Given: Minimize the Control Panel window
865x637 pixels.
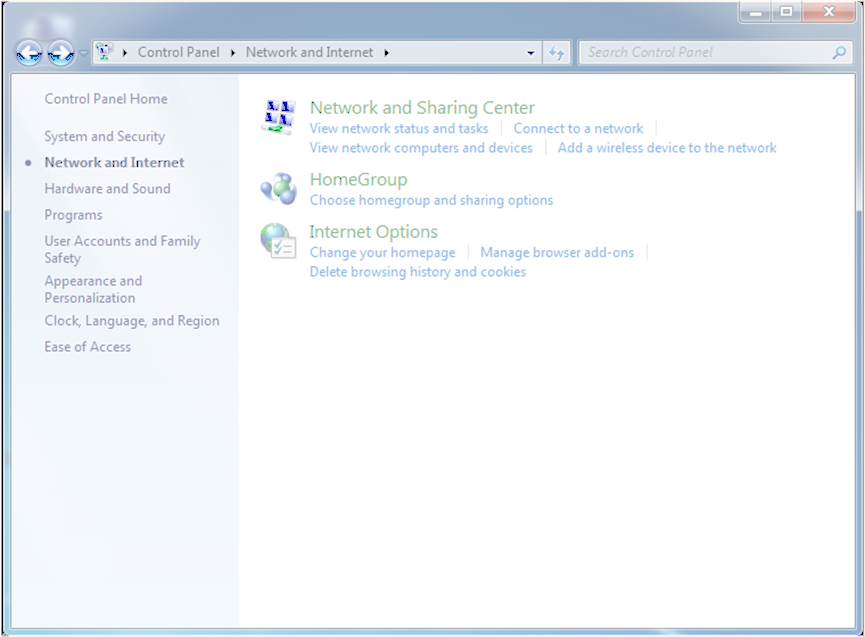Looking at the screenshot, I should pyautogui.click(x=756, y=12).
